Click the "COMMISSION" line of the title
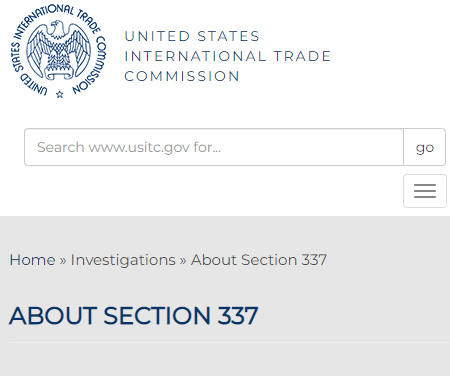Screen dimensions: 450x376 tap(182, 76)
